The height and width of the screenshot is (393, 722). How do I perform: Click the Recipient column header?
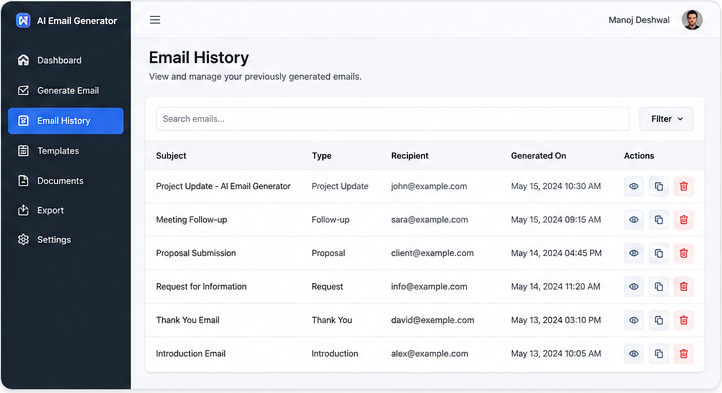410,156
